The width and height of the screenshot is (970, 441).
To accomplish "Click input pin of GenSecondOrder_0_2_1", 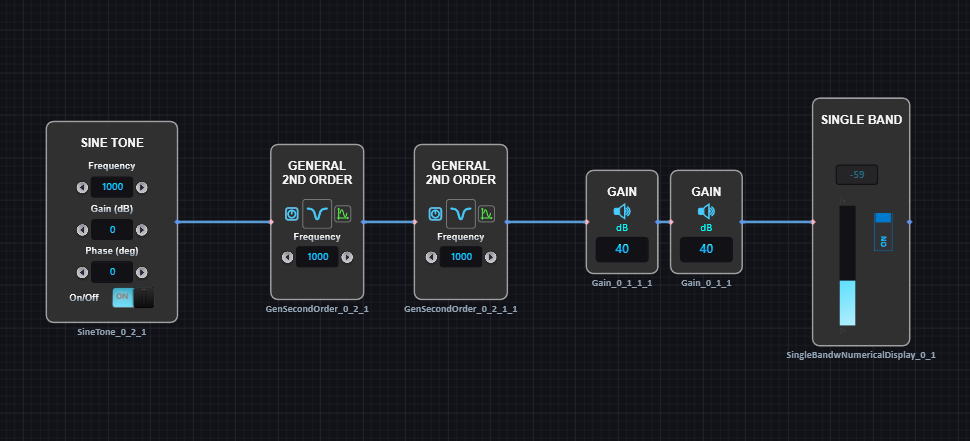I will click(x=272, y=222).
